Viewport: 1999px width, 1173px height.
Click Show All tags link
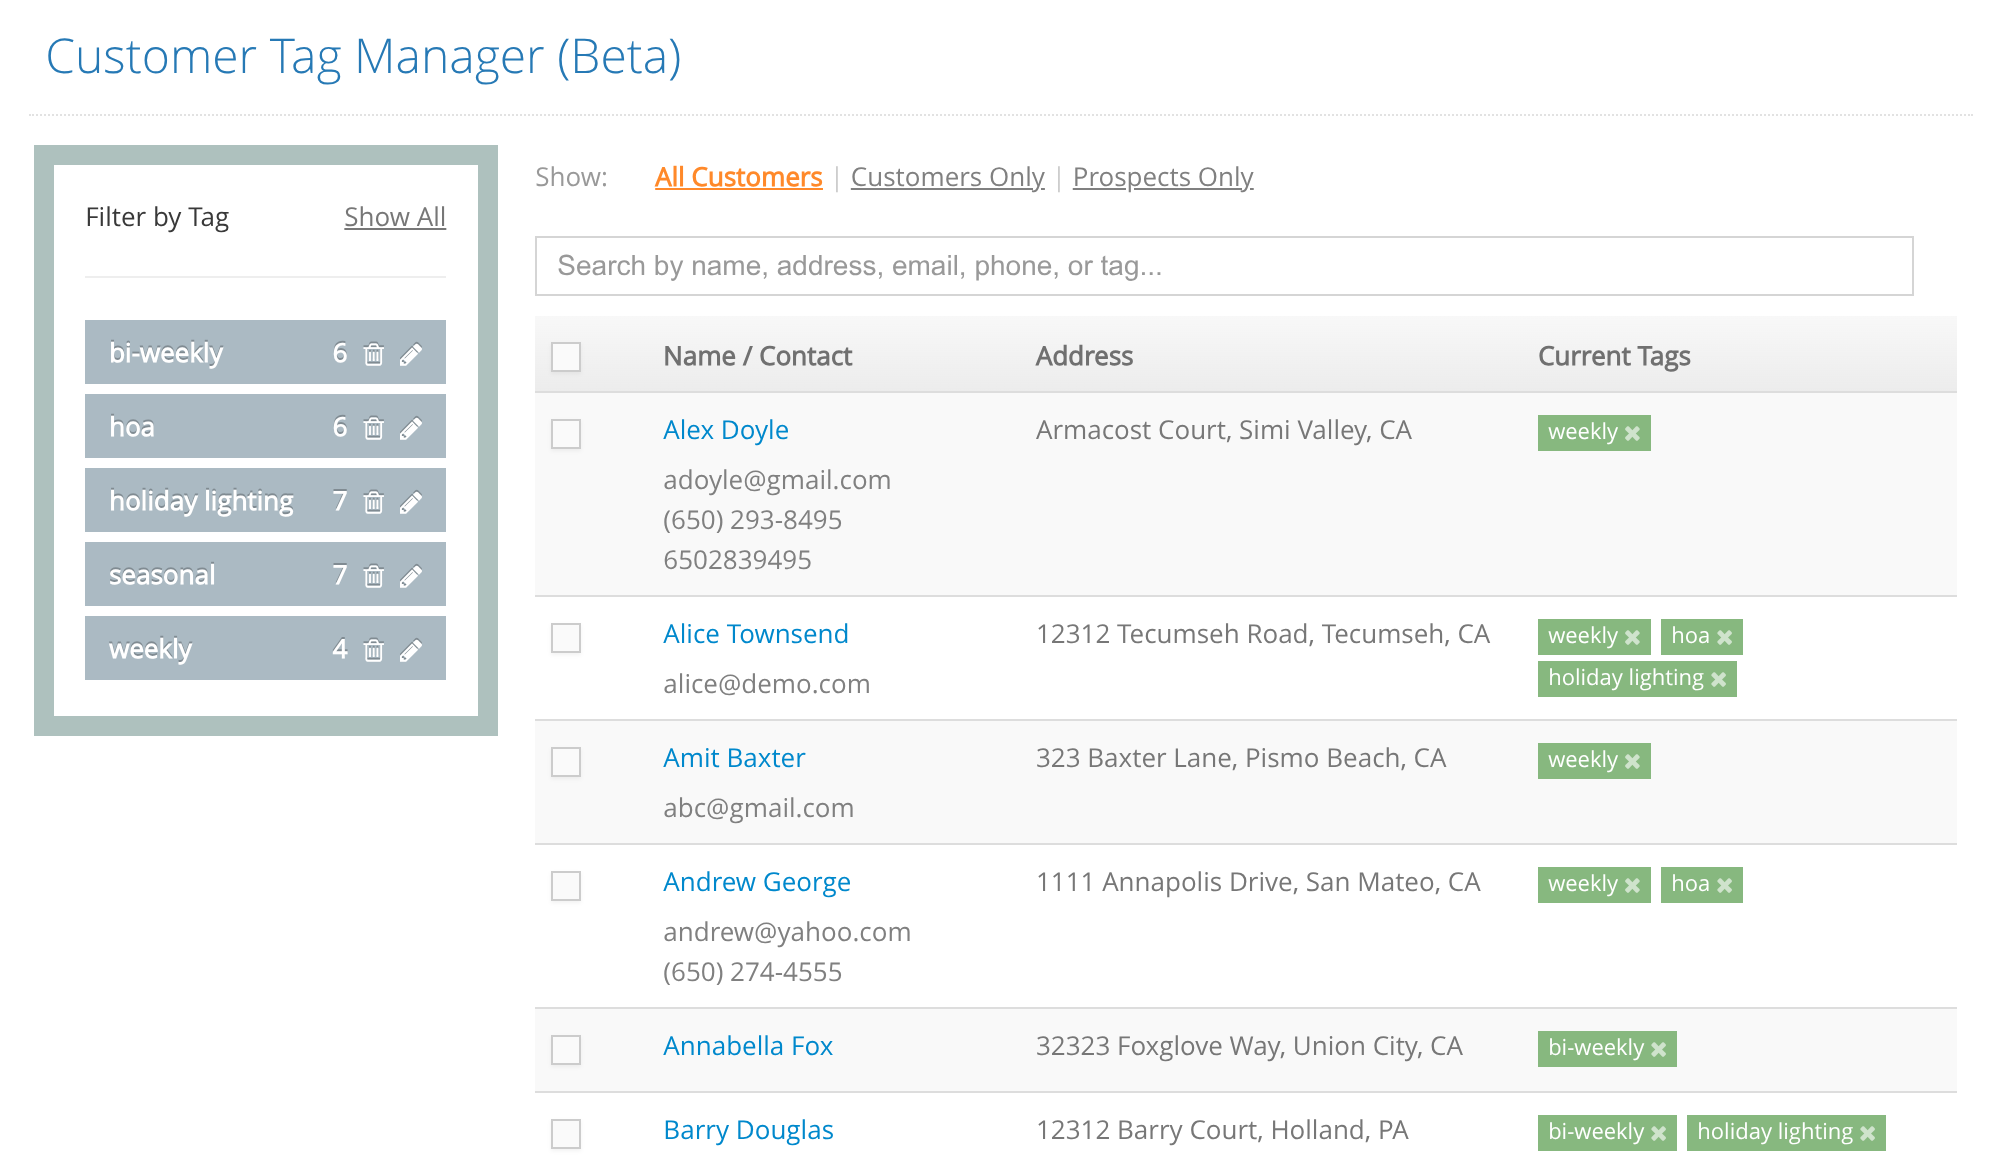tap(394, 217)
